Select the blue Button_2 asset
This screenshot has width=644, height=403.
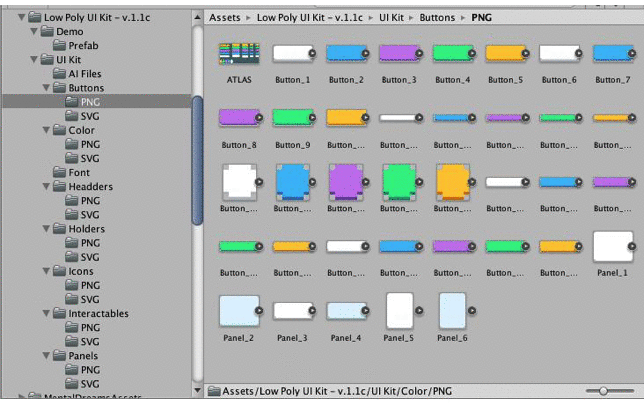pyautogui.click(x=345, y=53)
